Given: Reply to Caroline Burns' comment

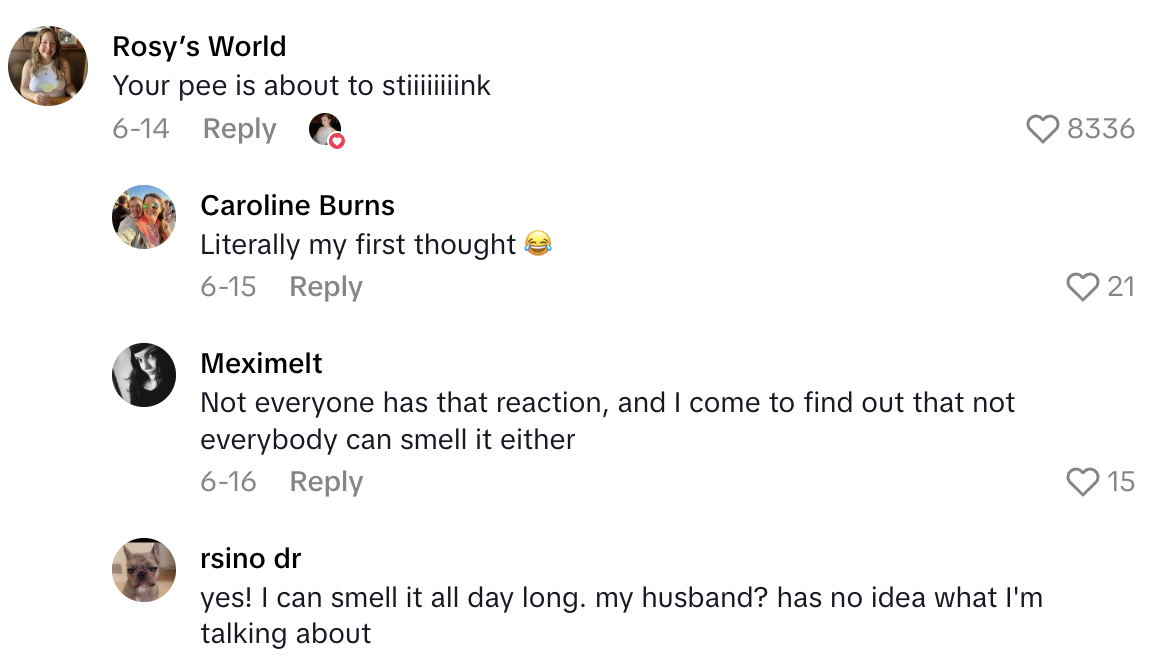Looking at the screenshot, I should coord(326,287).
